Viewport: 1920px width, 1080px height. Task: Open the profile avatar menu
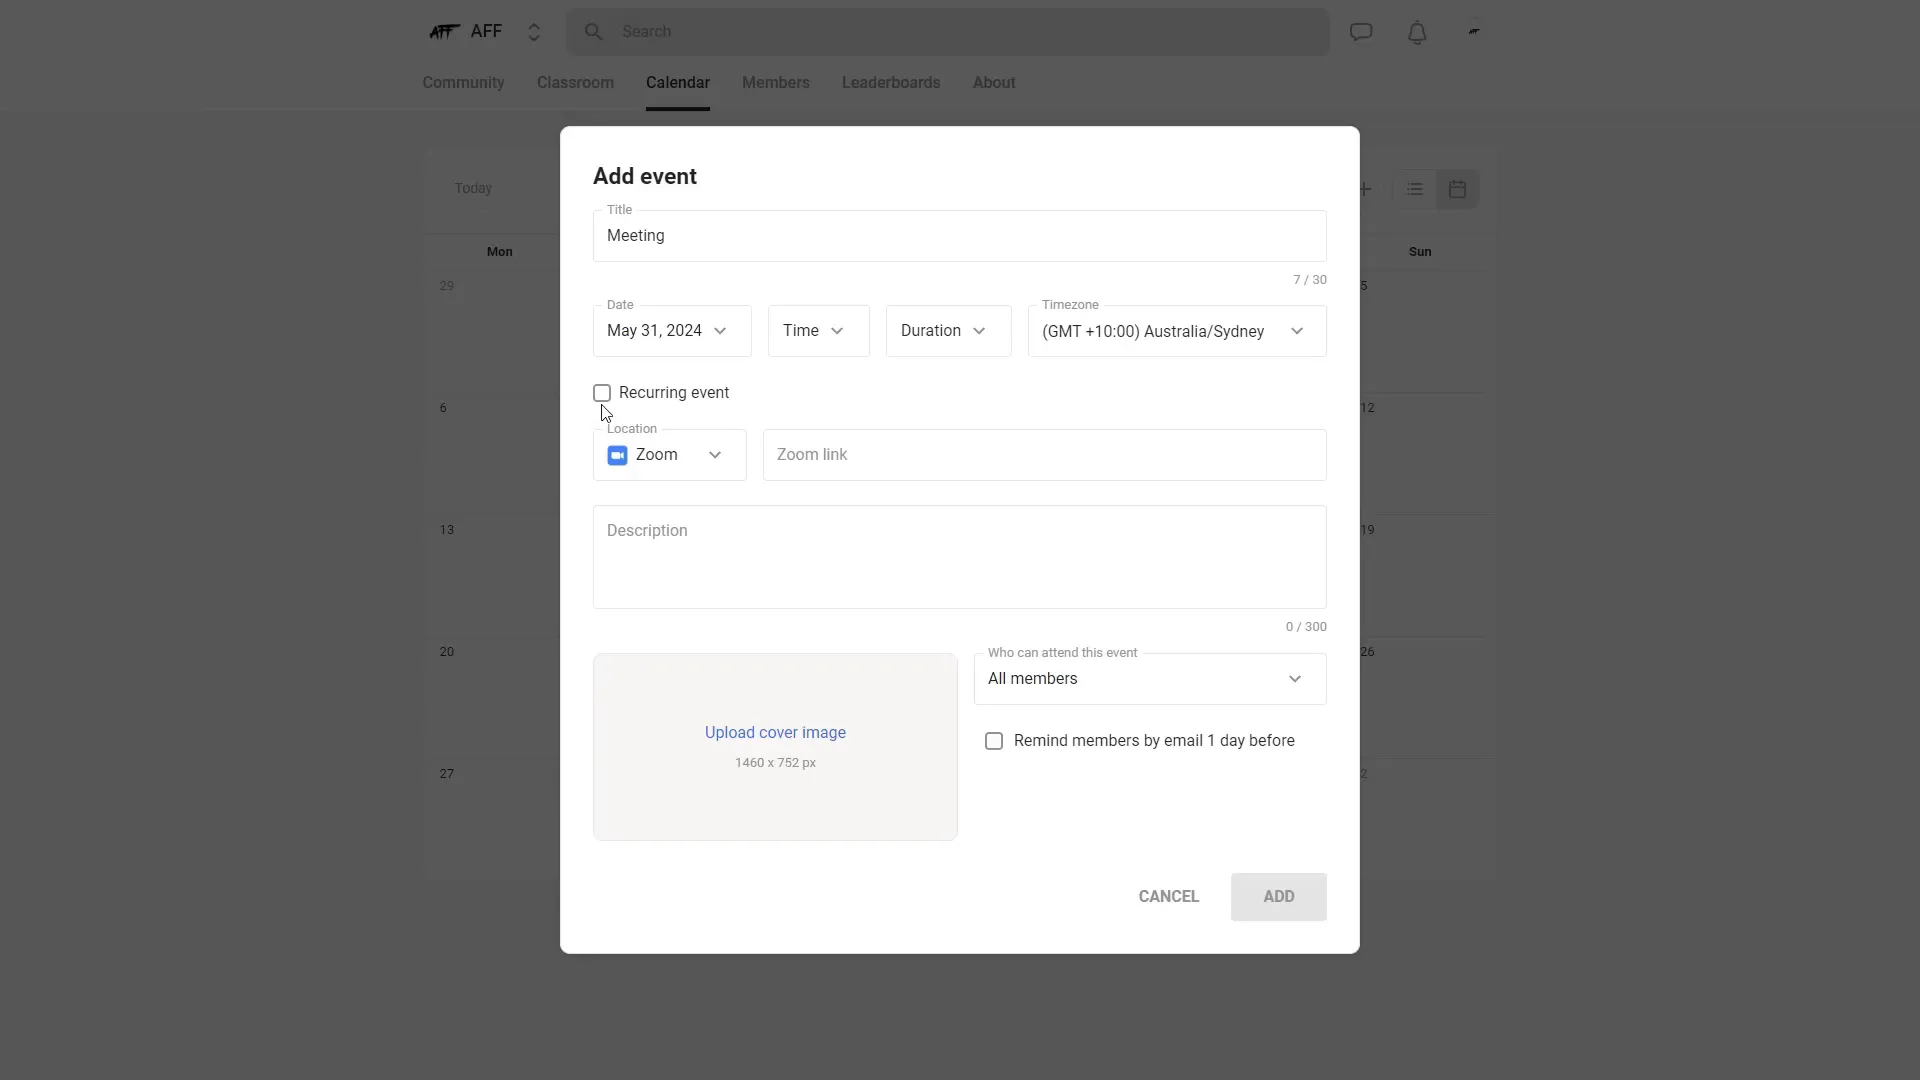pos(1474,32)
